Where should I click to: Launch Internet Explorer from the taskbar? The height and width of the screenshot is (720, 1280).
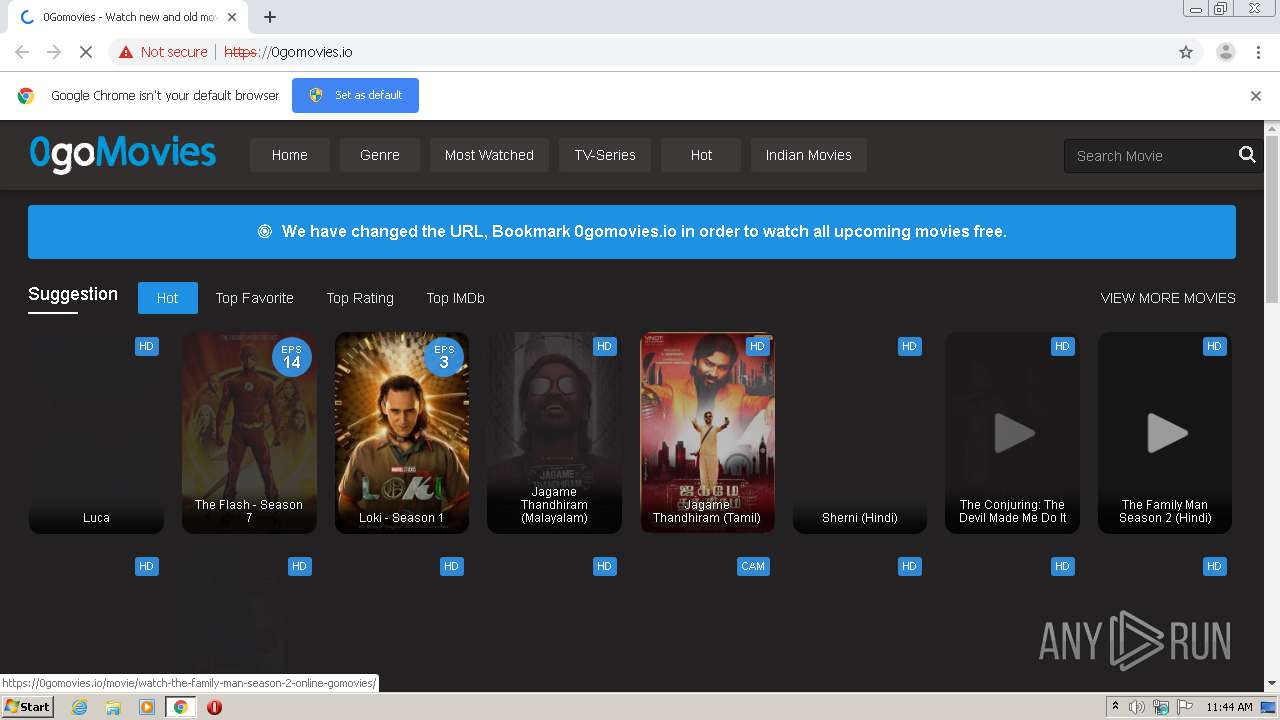[80, 707]
